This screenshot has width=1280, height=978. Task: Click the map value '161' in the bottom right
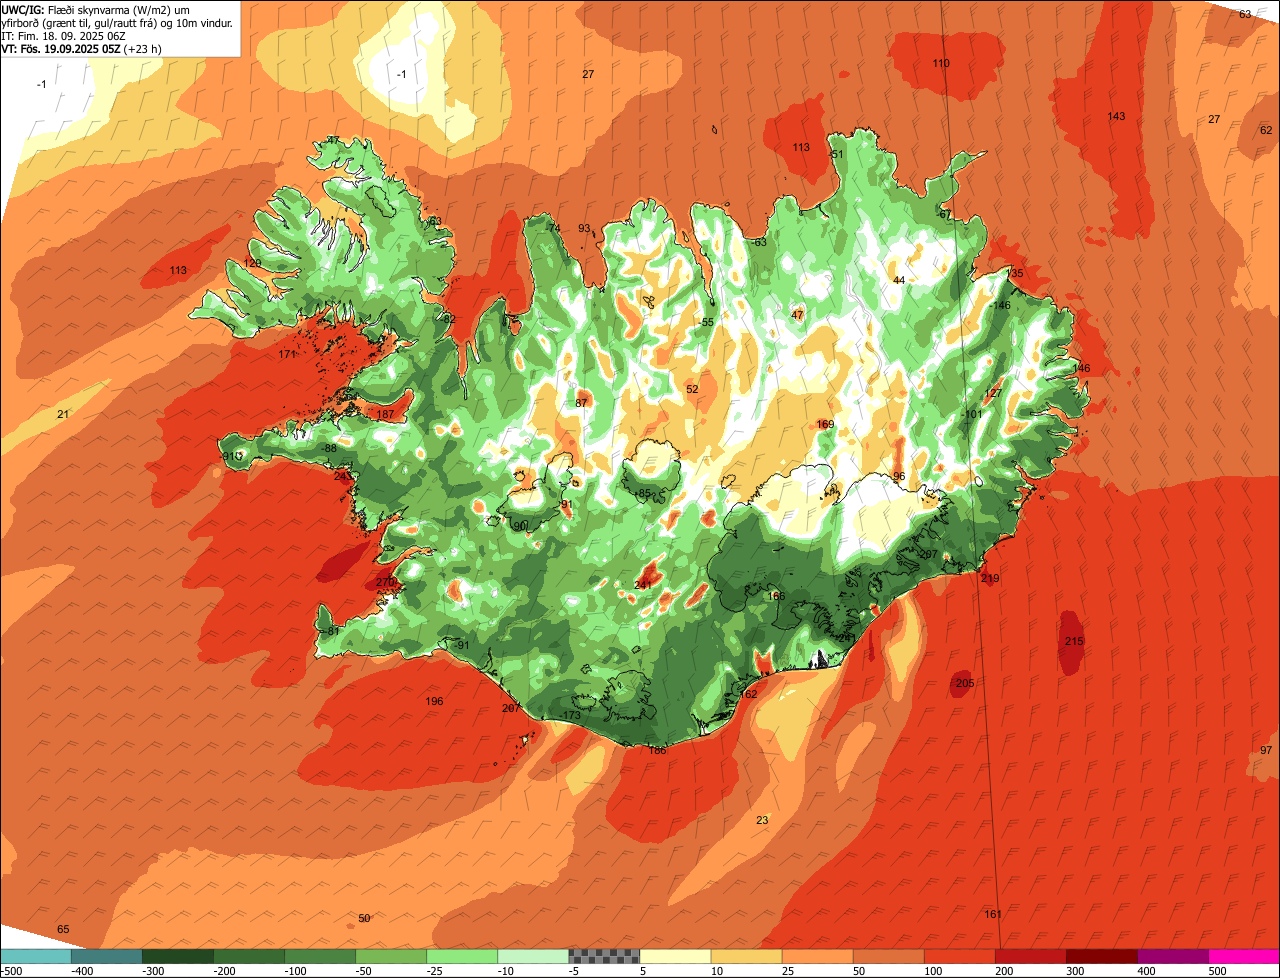992,914
